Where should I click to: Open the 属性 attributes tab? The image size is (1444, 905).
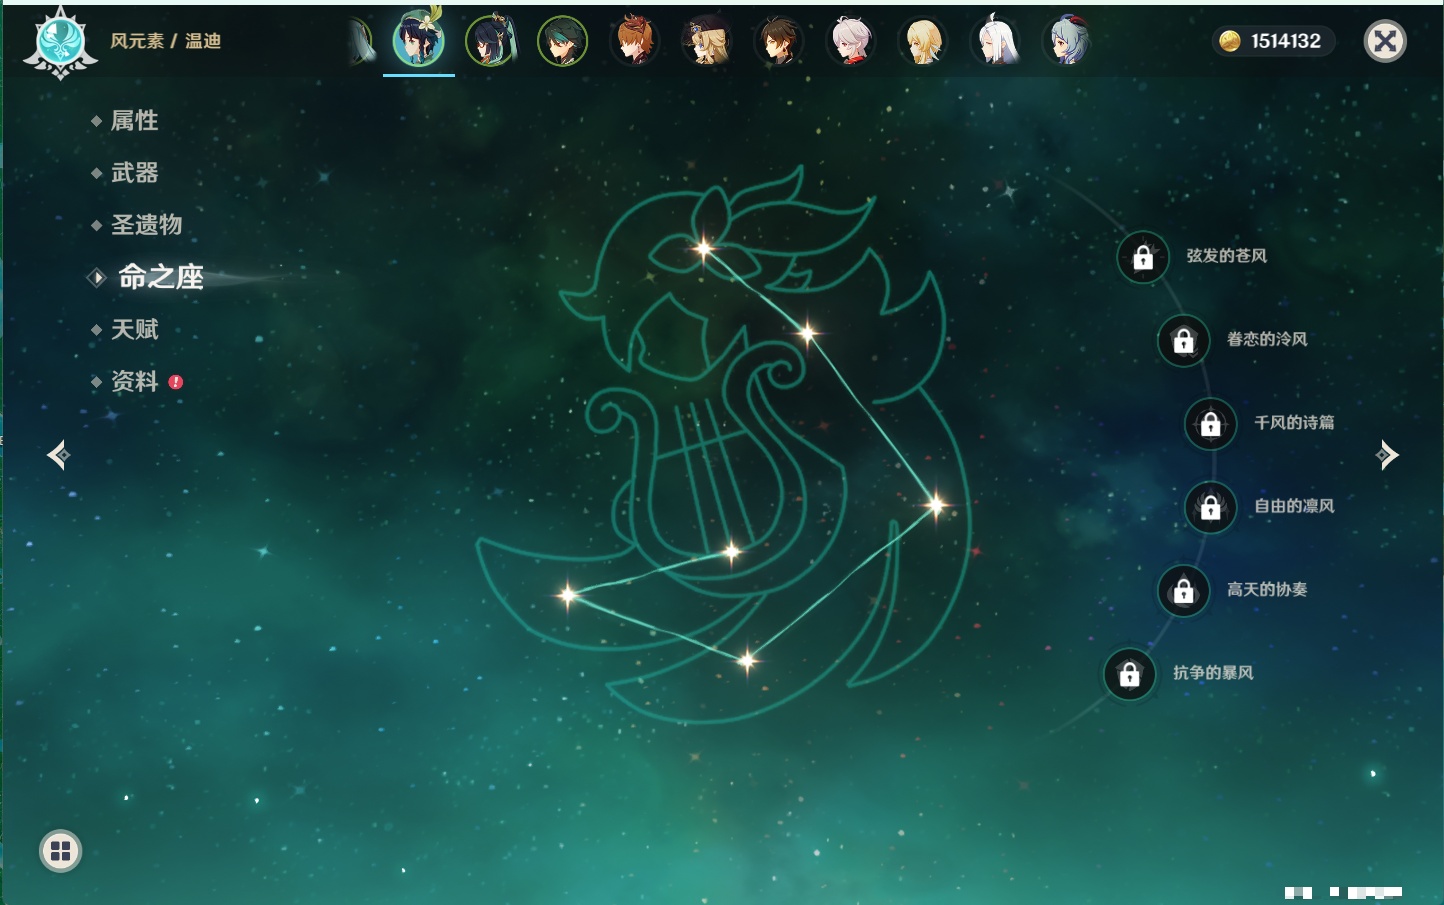(134, 121)
